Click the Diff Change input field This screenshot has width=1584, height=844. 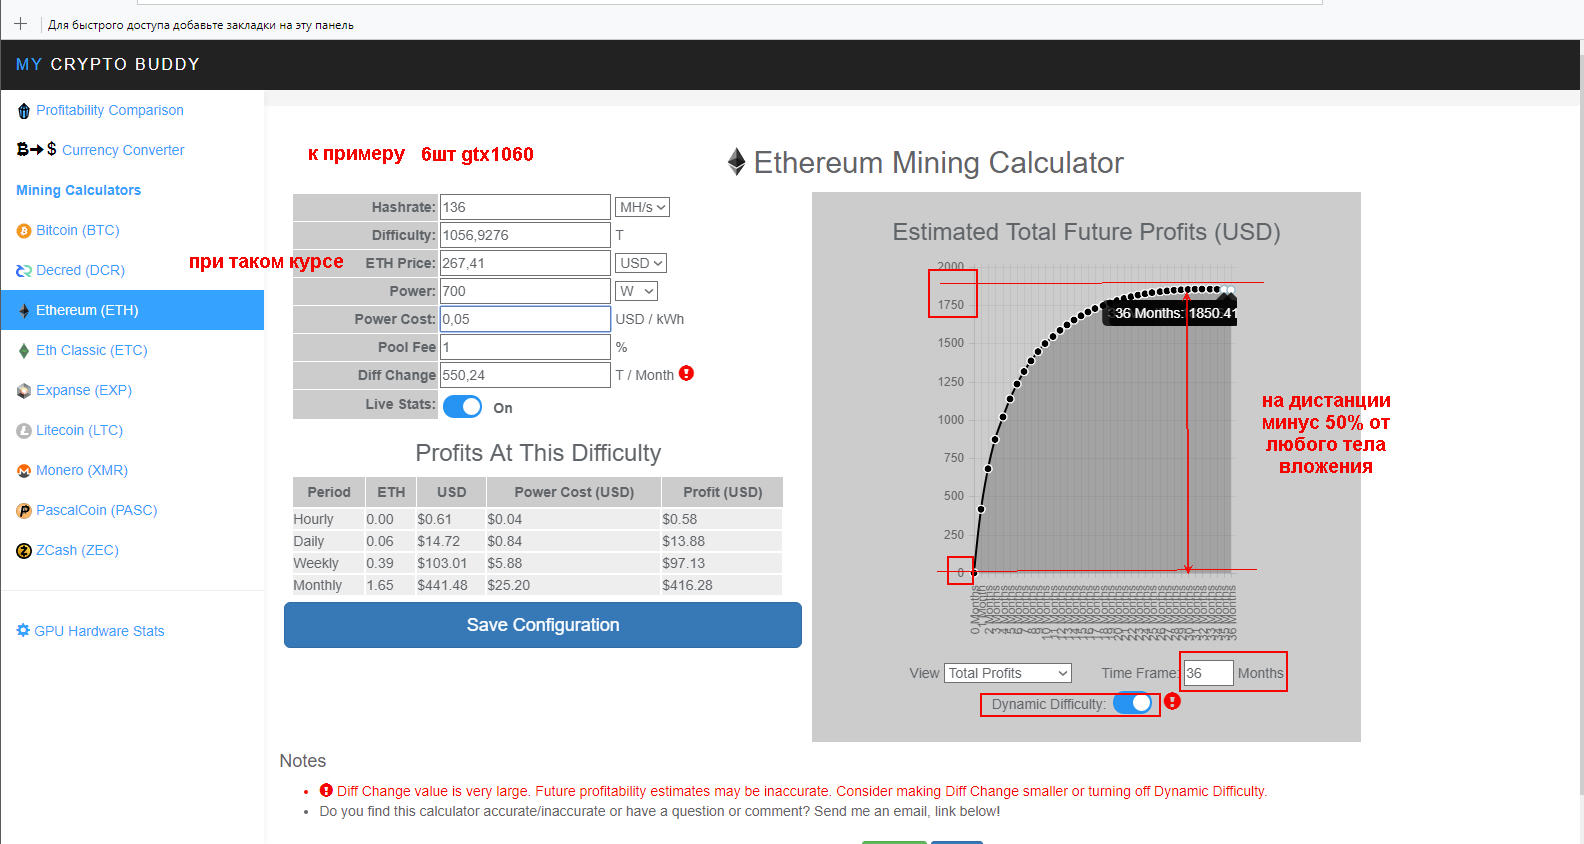525,375
